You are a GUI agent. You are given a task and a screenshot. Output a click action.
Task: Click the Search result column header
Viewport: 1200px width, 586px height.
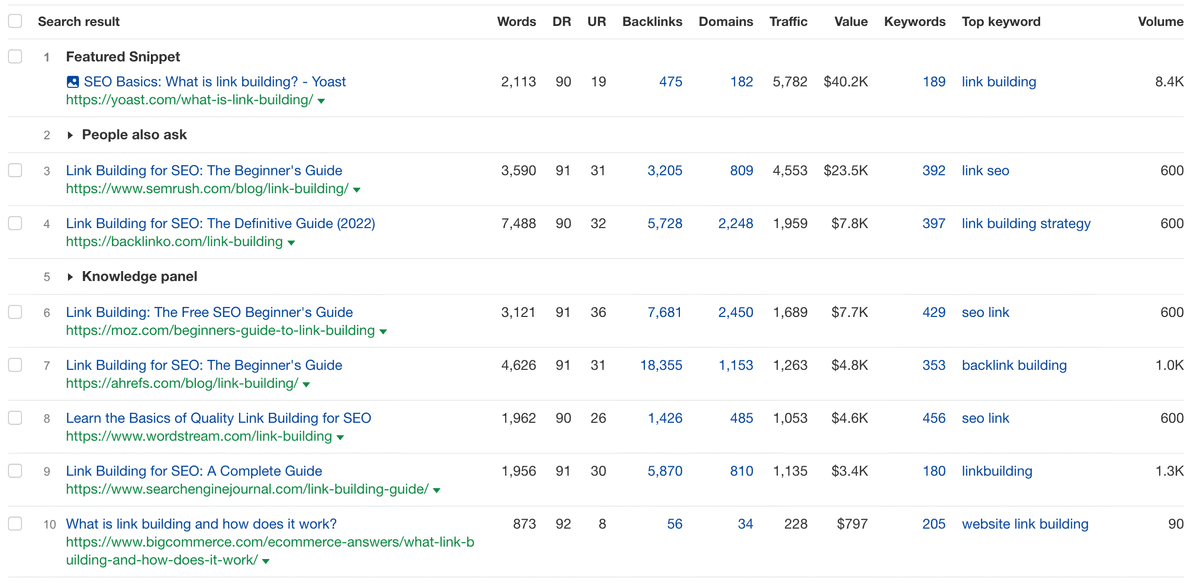tap(79, 21)
